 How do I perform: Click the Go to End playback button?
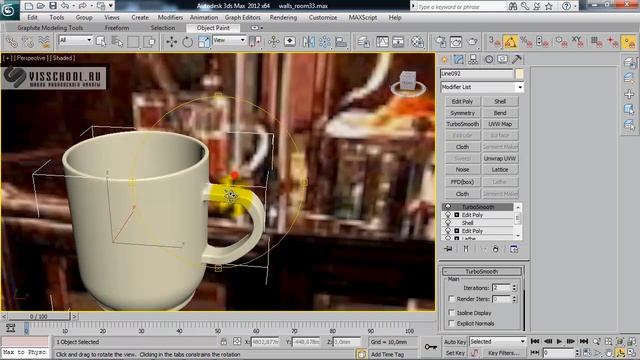tap(584, 341)
